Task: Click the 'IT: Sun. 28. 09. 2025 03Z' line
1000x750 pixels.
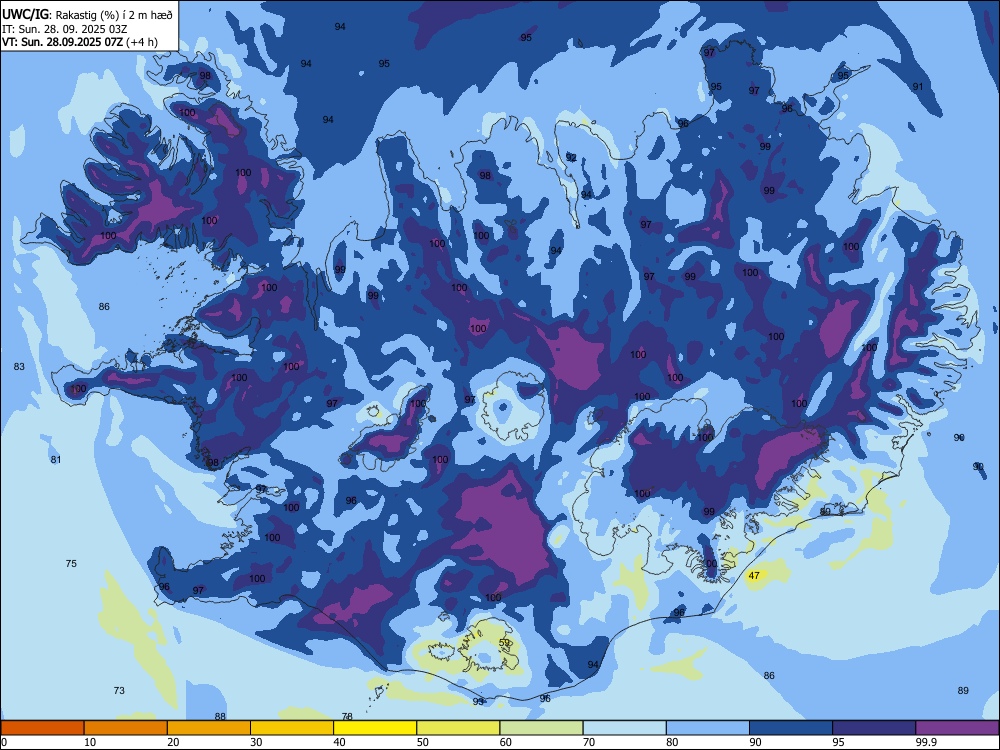Action: 64,29
